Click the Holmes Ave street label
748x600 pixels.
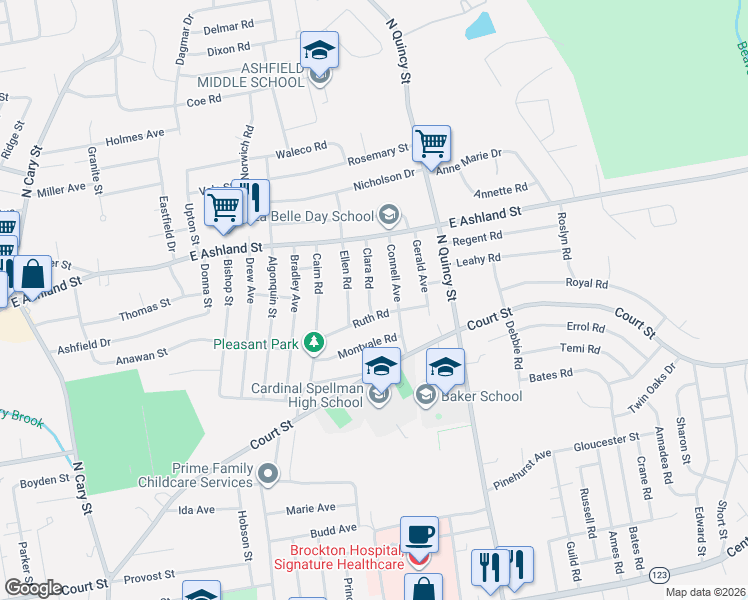135,137
